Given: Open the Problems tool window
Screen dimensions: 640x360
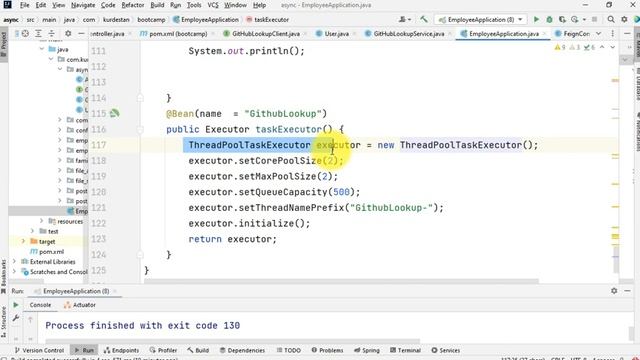Looking at the screenshot, I should coord(328,350).
